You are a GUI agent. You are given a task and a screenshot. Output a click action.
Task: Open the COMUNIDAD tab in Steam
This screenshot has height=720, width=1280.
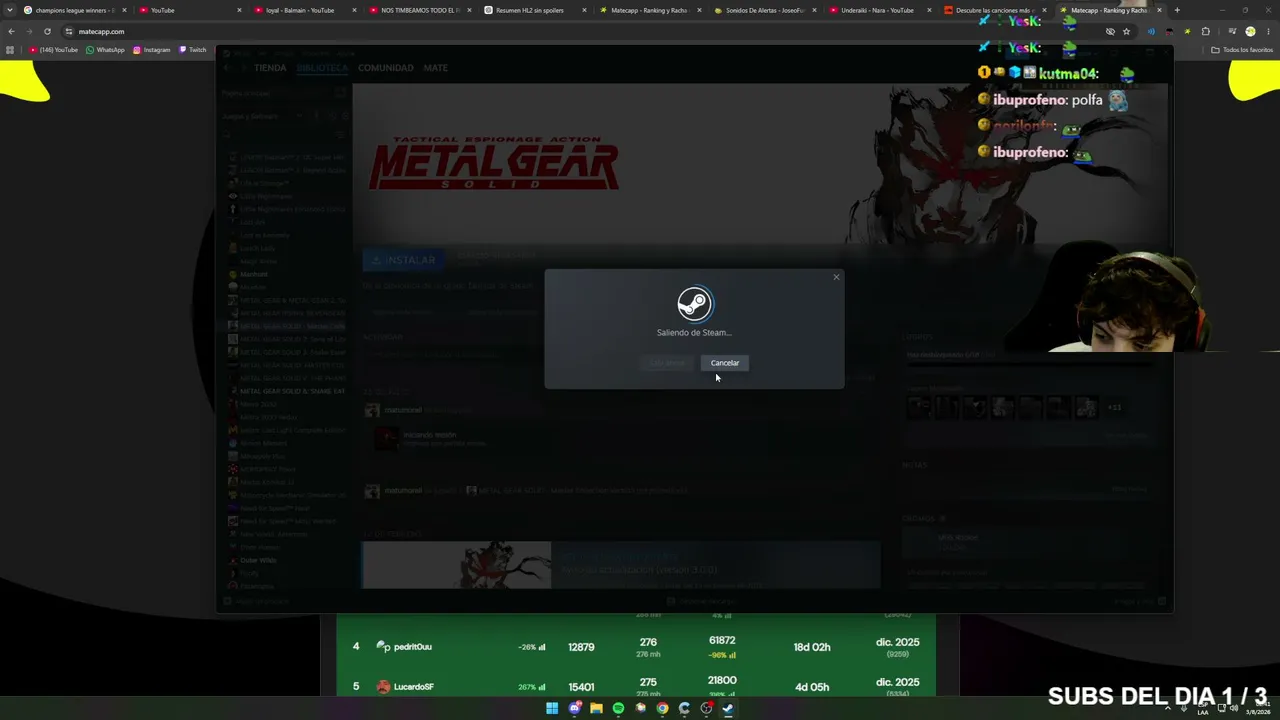[x=386, y=68]
